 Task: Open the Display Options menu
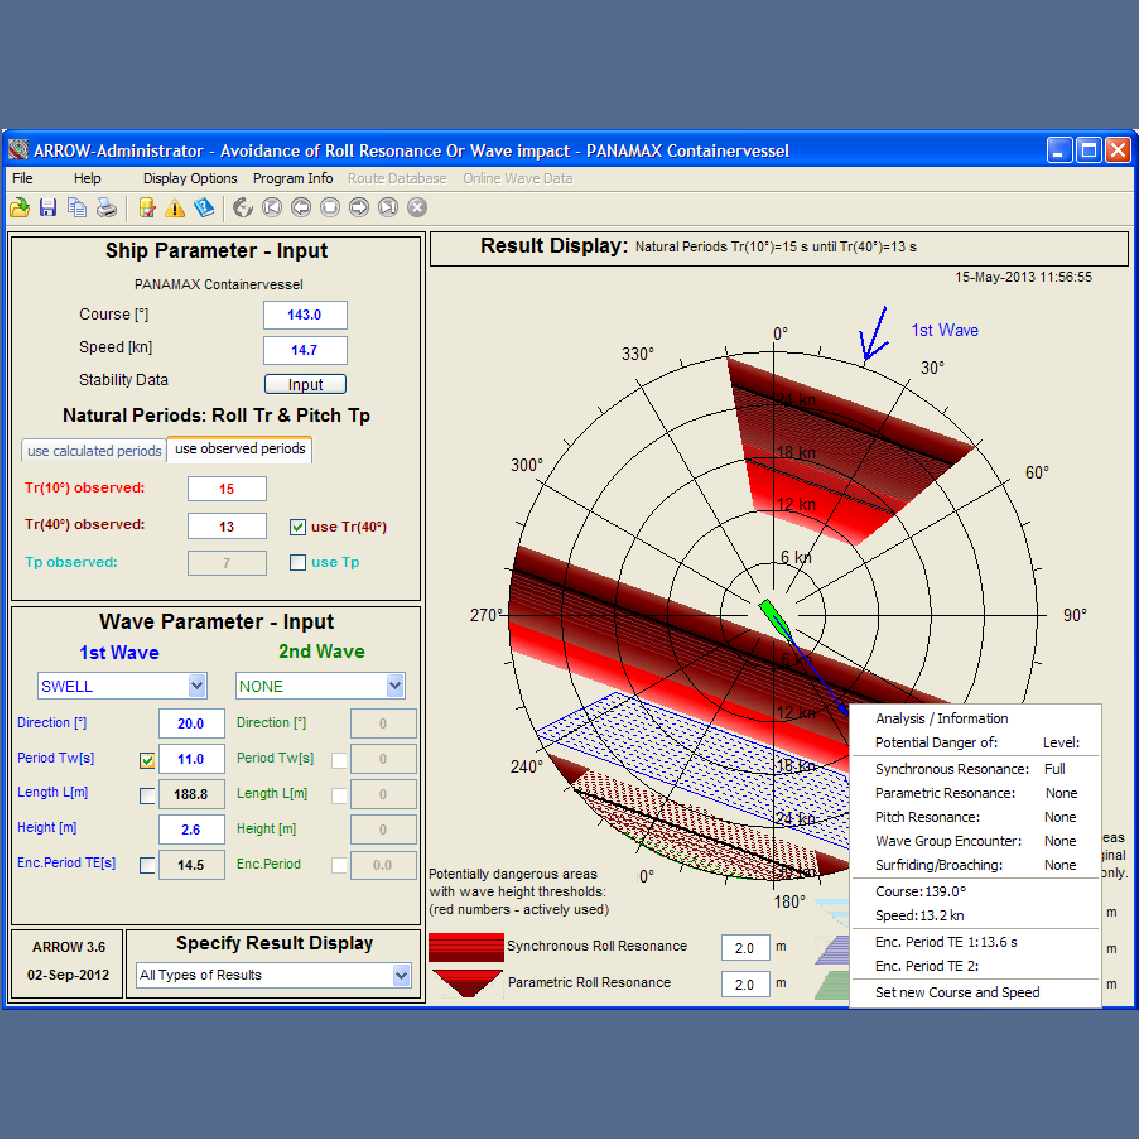(x=190, y=178)
